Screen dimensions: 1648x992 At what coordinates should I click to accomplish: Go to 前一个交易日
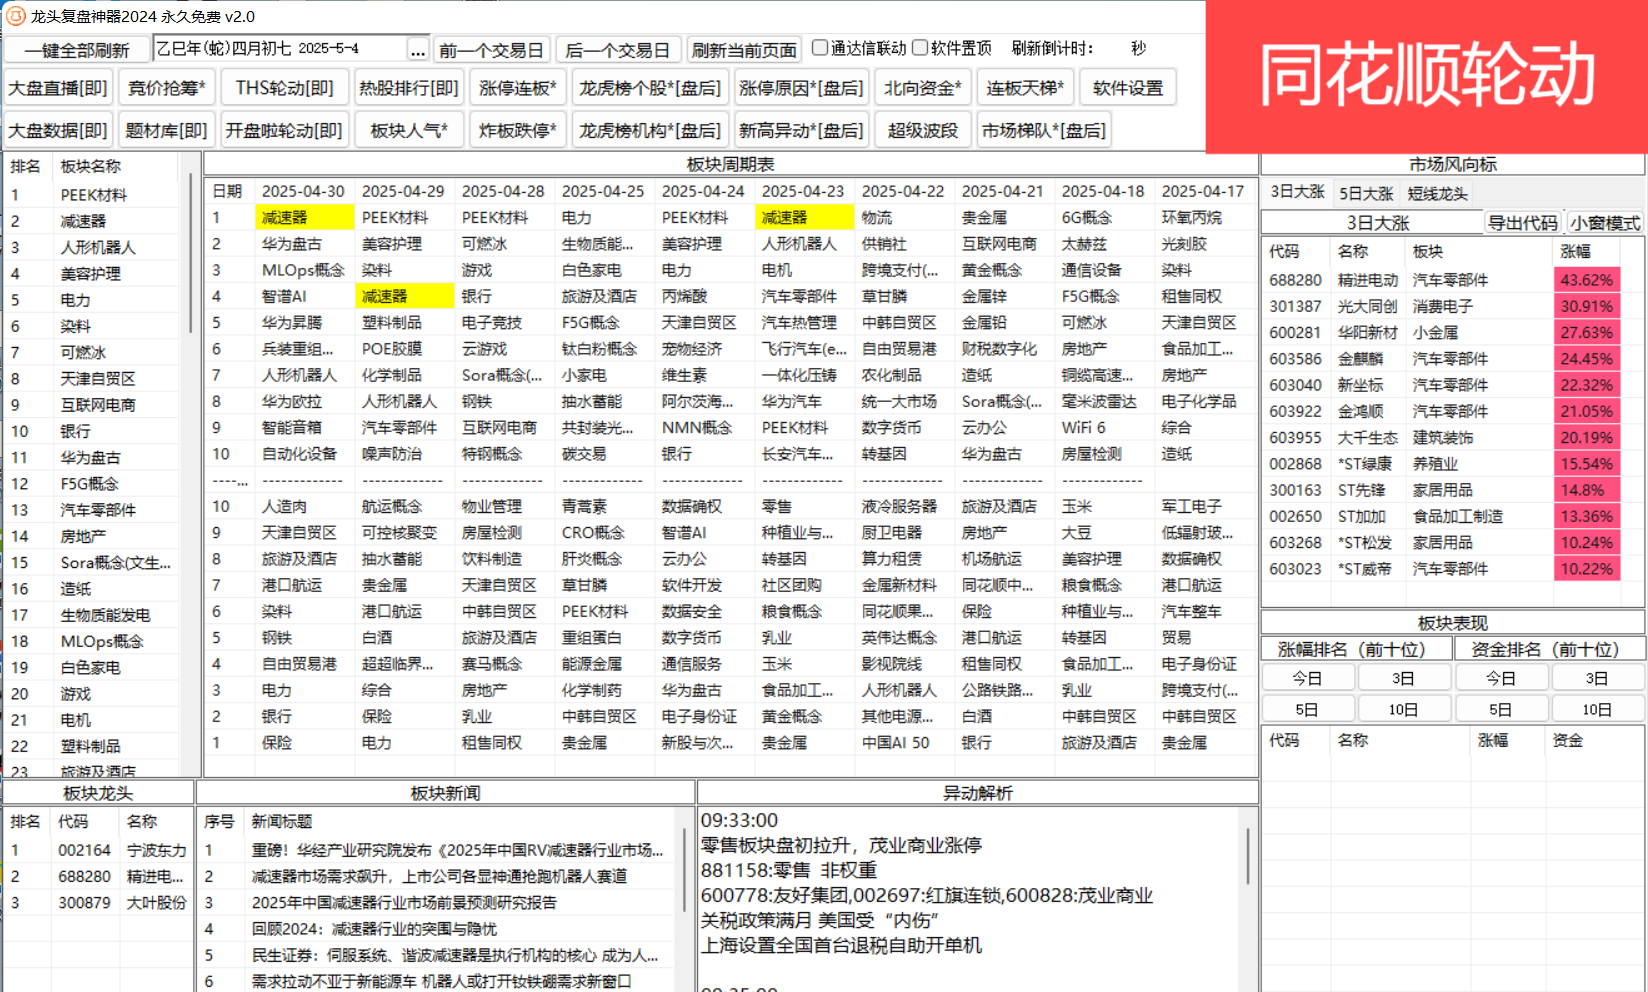pyautogui.click(x=491, y=50)
